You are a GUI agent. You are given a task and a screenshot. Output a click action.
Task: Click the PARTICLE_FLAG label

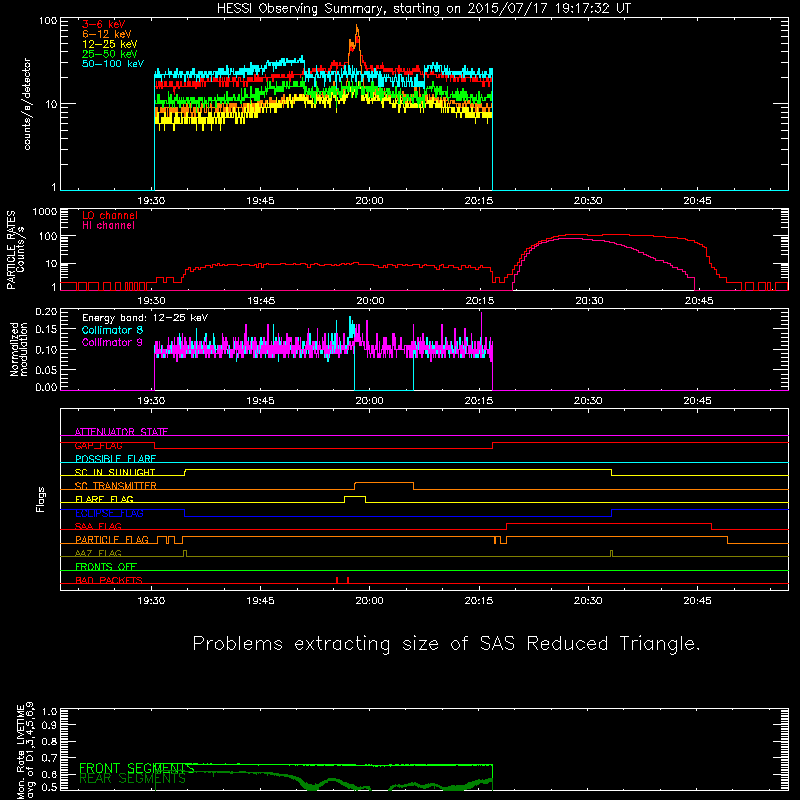tap(112, 540)
